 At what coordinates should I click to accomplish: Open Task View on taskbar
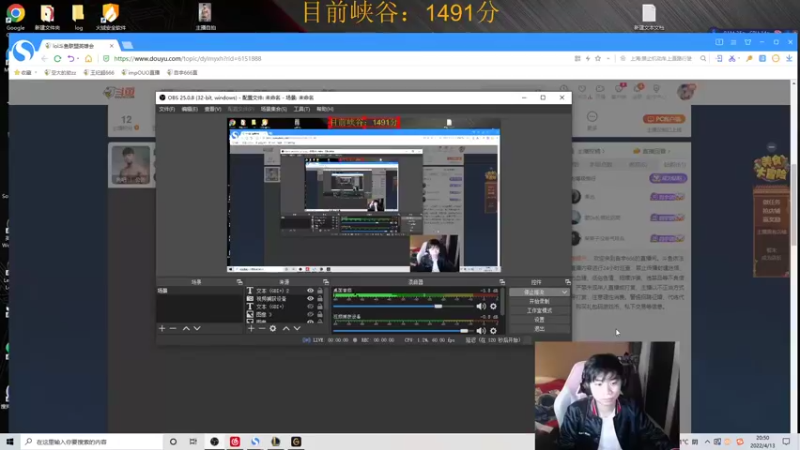coord(193,442)
